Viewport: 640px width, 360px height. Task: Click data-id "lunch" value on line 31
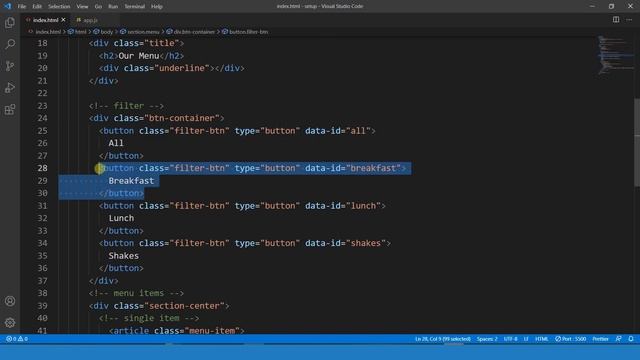(x=363, y=206)
